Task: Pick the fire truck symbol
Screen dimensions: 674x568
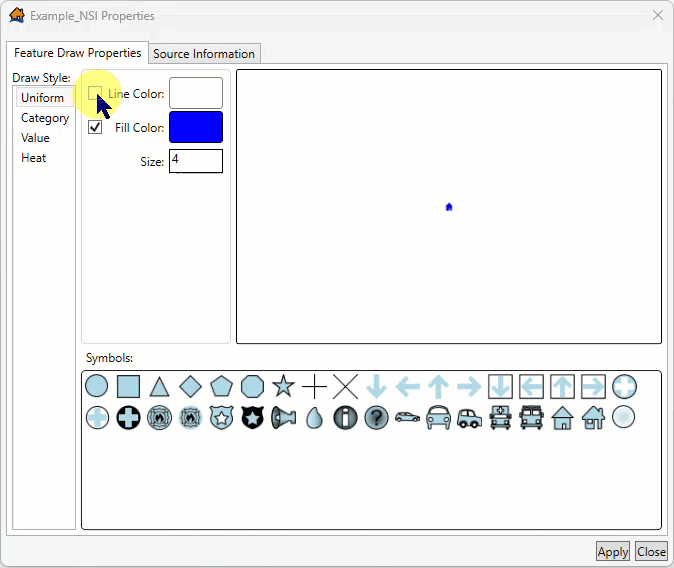Action: 531,418
